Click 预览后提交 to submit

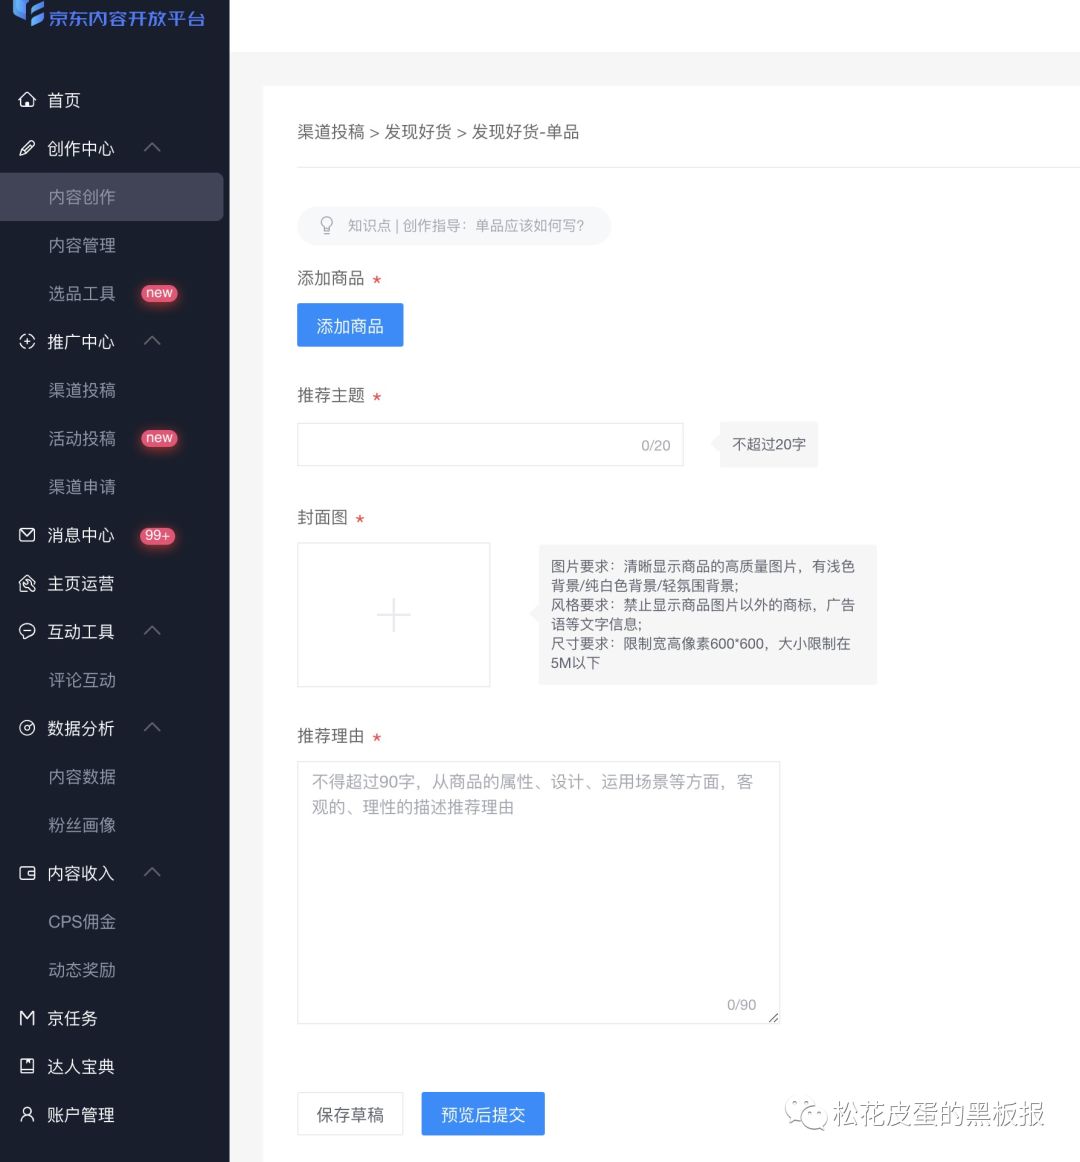coord(483,1114)
